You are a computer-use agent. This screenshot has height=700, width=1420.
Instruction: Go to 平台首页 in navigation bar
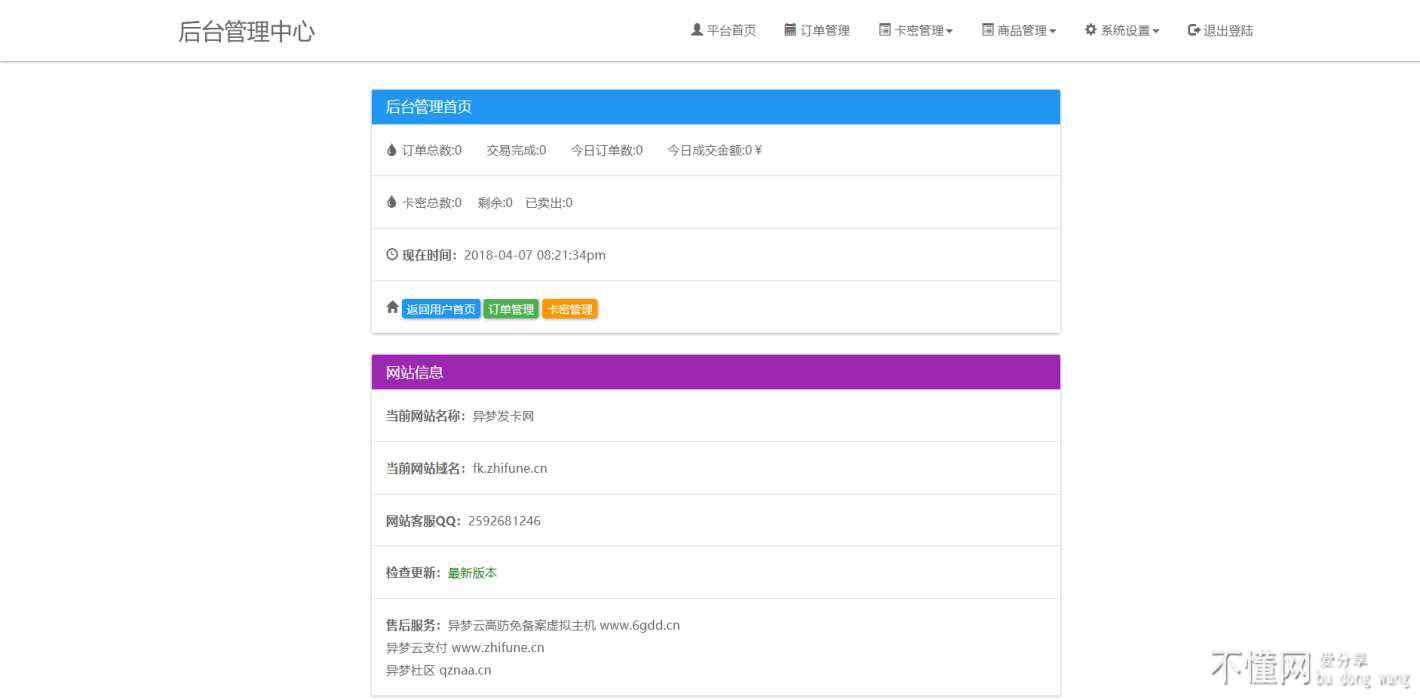pyautogui.click(x=731, y=31)
